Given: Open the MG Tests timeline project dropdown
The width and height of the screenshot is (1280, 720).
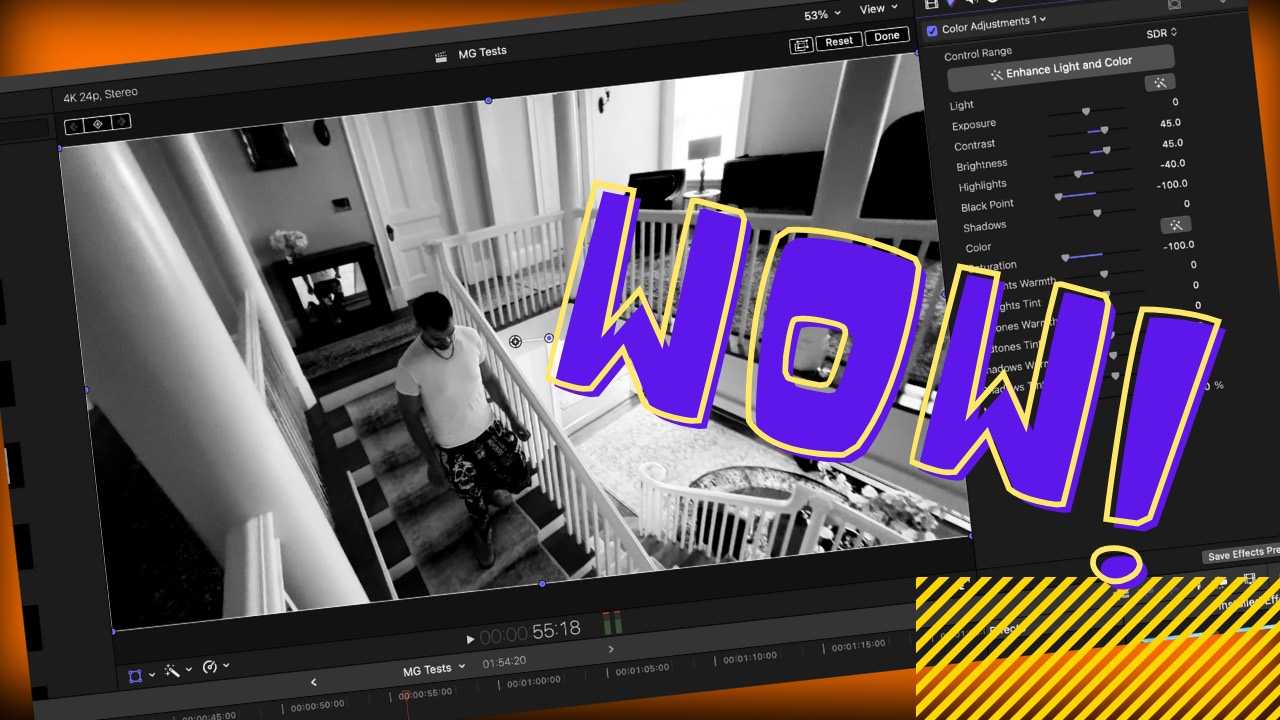Looking at the screenshot, I should [434, 669].
